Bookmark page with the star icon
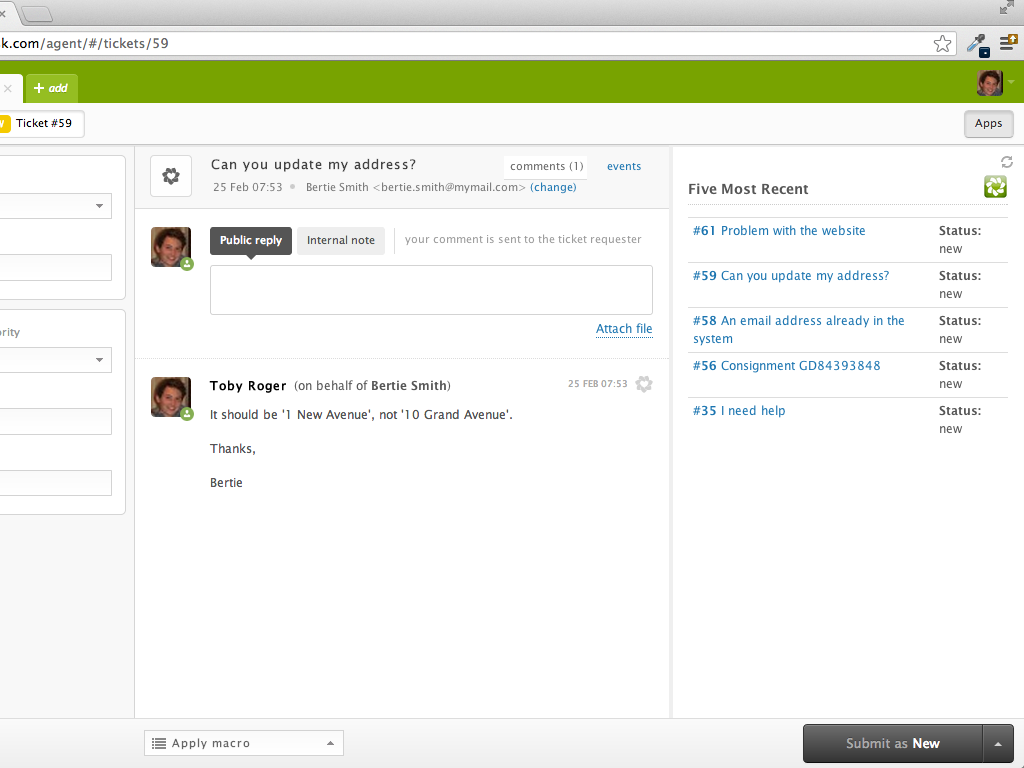 tap(942, 43)
